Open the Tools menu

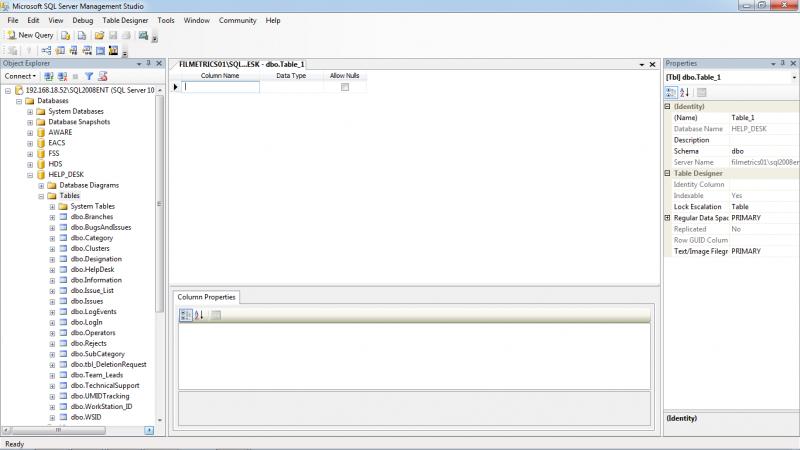click(166, 20)
